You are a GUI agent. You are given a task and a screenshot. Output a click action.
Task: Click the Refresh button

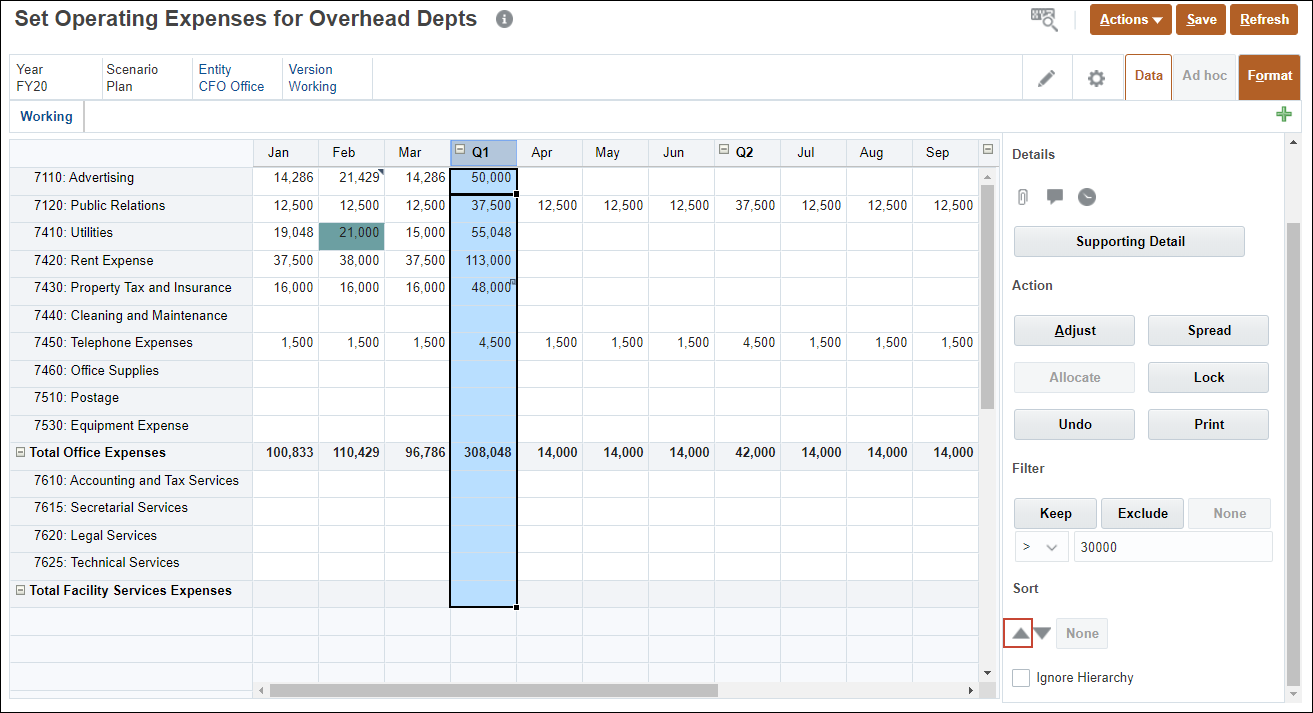[x=1265, y=19]
